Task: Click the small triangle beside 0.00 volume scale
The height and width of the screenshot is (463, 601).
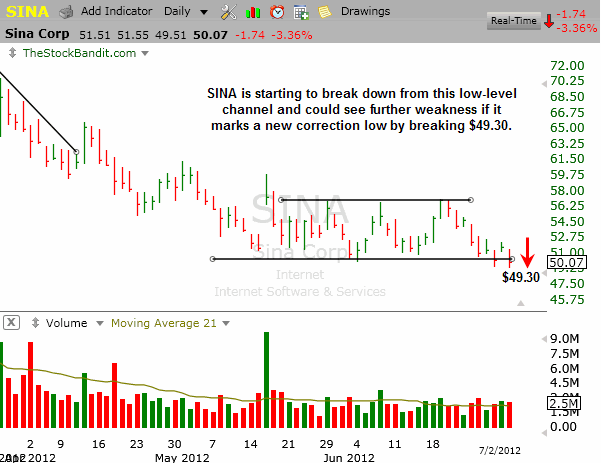Action: (x=544, y=433)
